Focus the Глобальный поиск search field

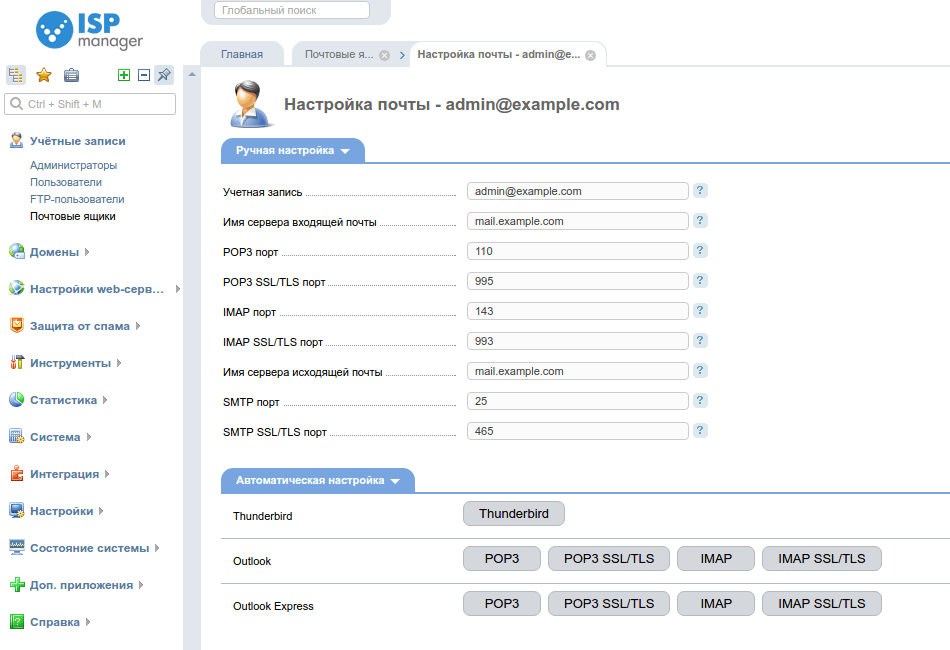[291, 10]
